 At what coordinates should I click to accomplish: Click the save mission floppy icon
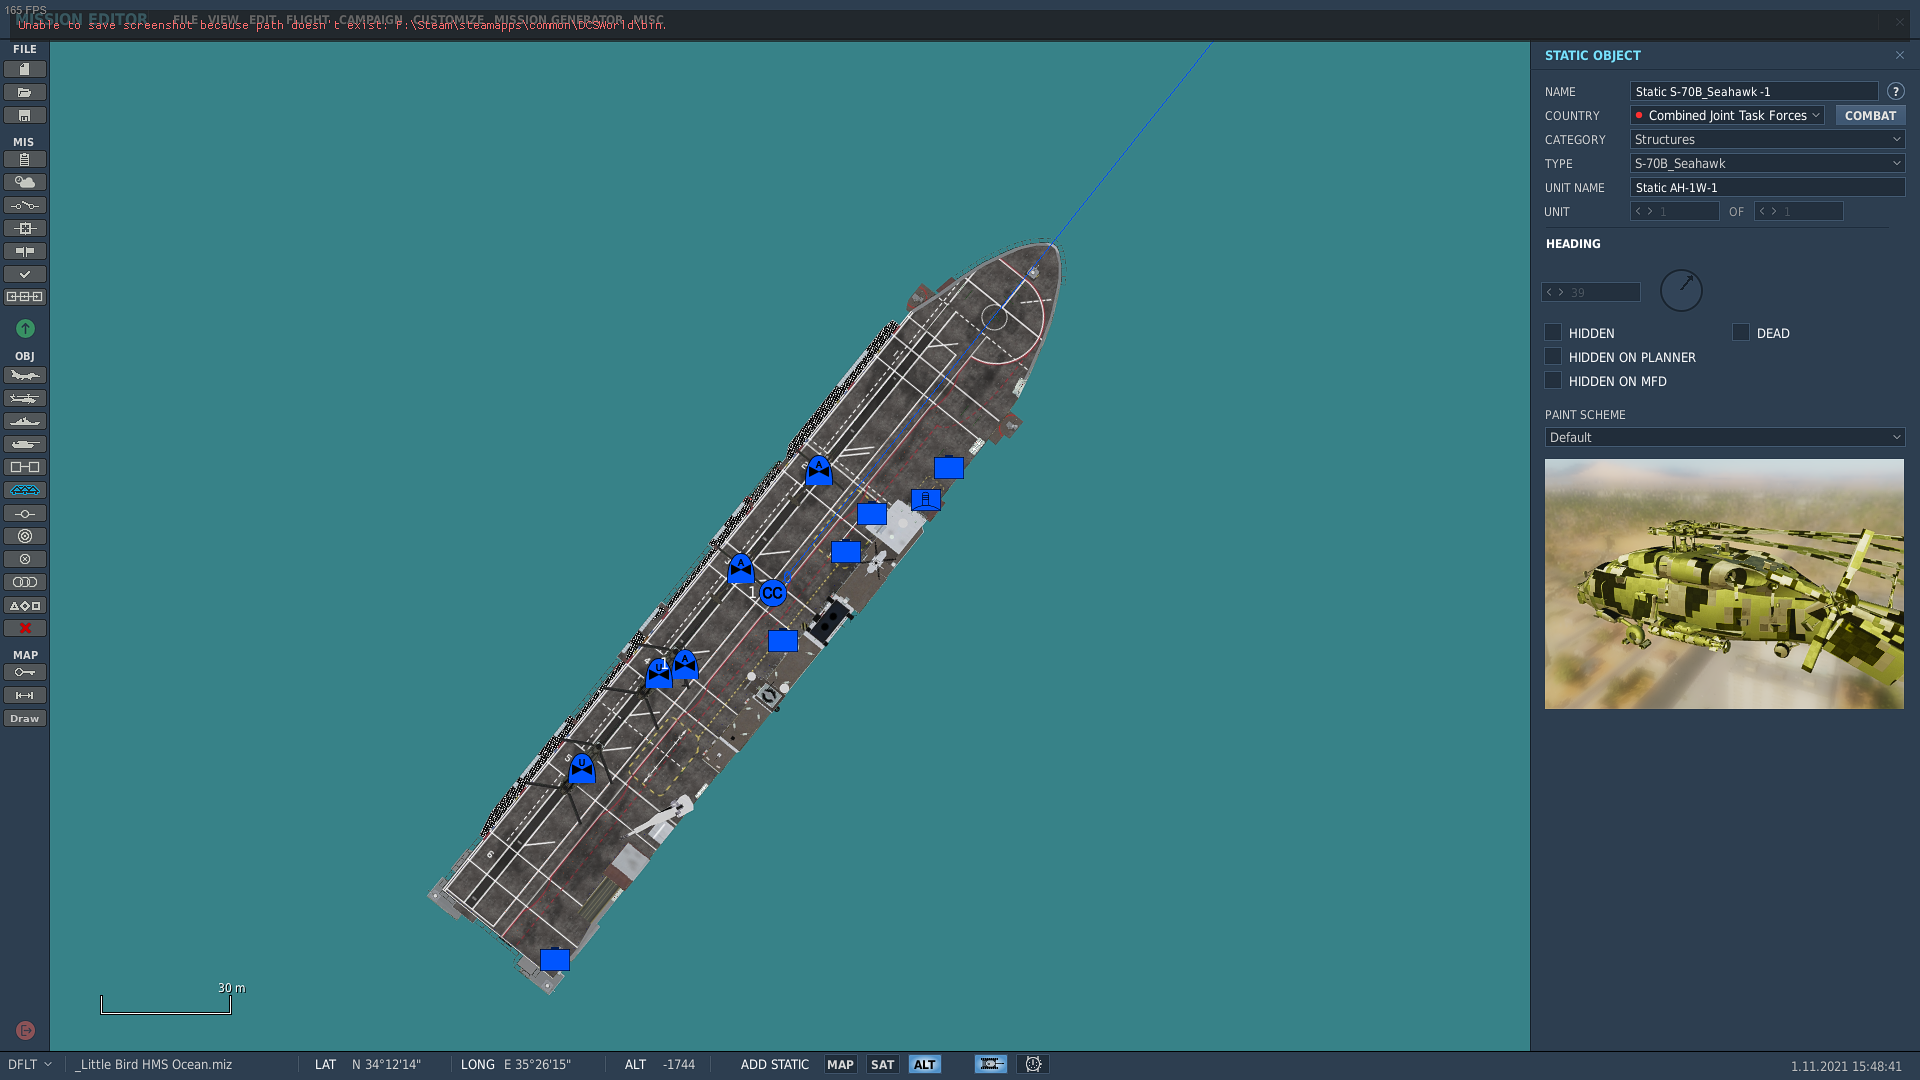click(25, 115)
